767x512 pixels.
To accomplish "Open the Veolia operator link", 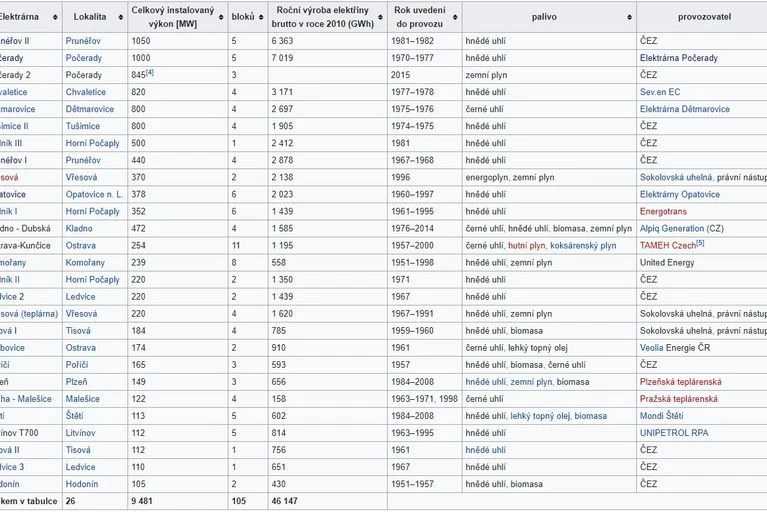I will (652, 348).
